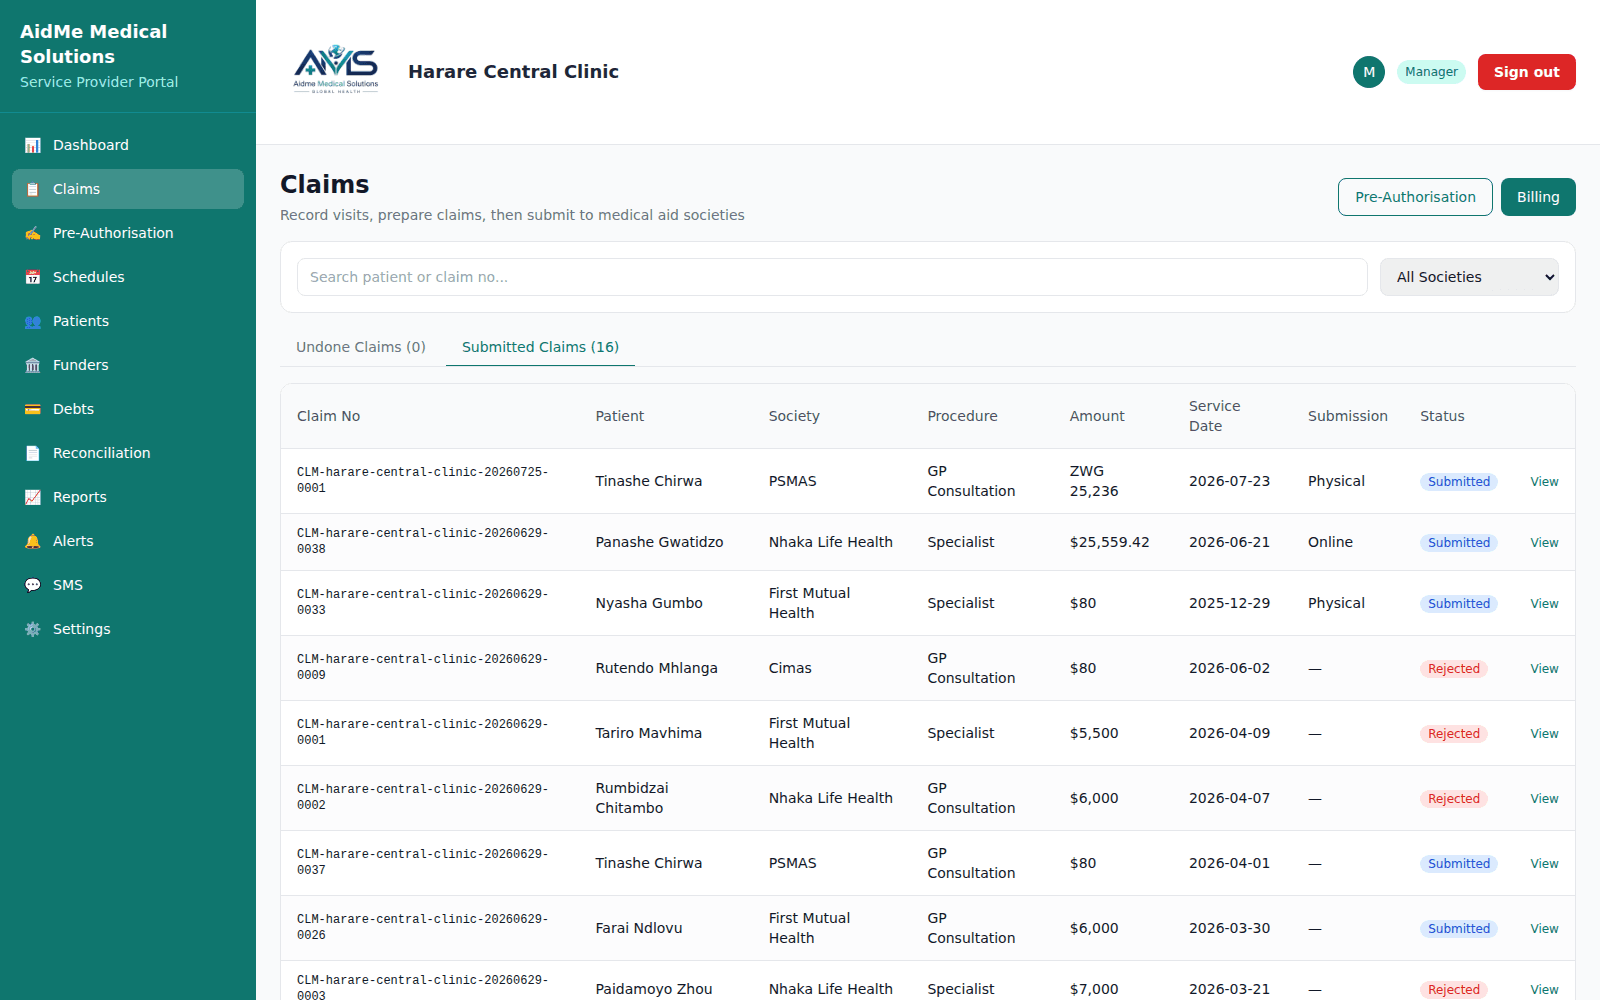The image size is (1600, 1000).
Task: Switch to Undone Claims (0) tab
Action: pos(361,347)
